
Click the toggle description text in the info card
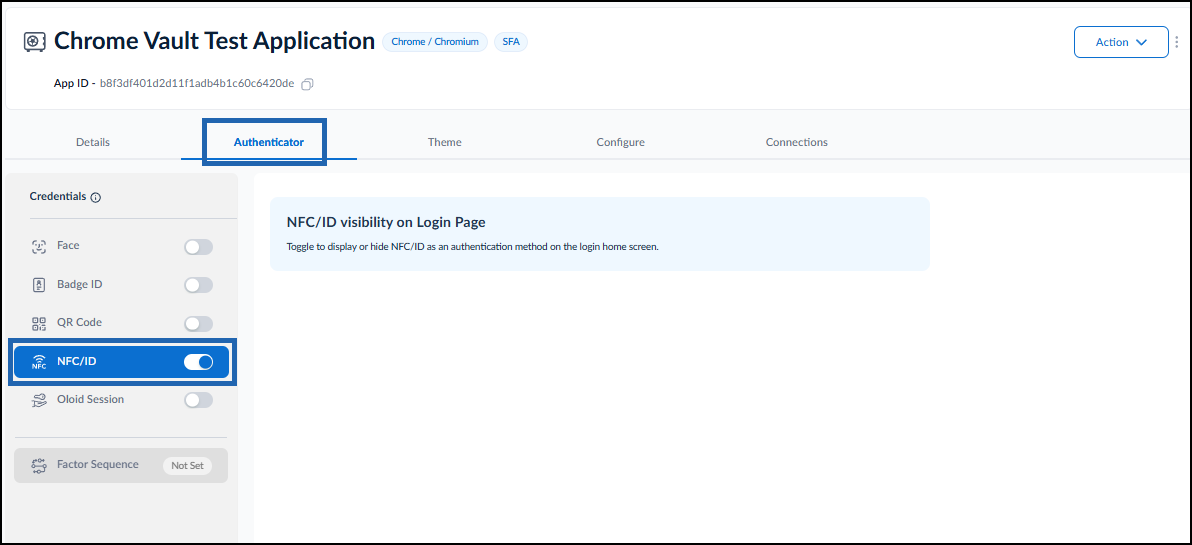472,248
